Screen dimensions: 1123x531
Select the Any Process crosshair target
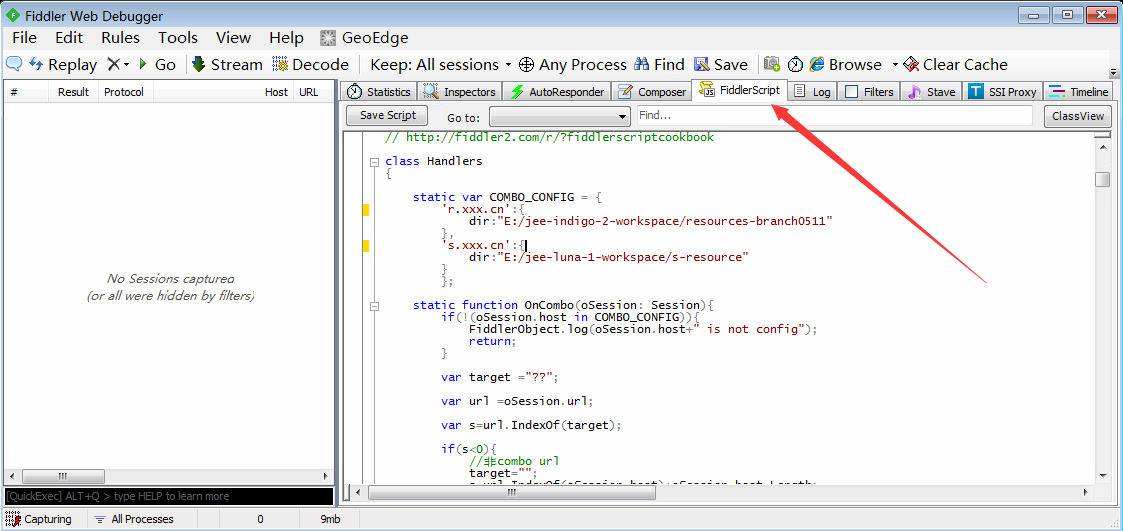tap(572, 64)
